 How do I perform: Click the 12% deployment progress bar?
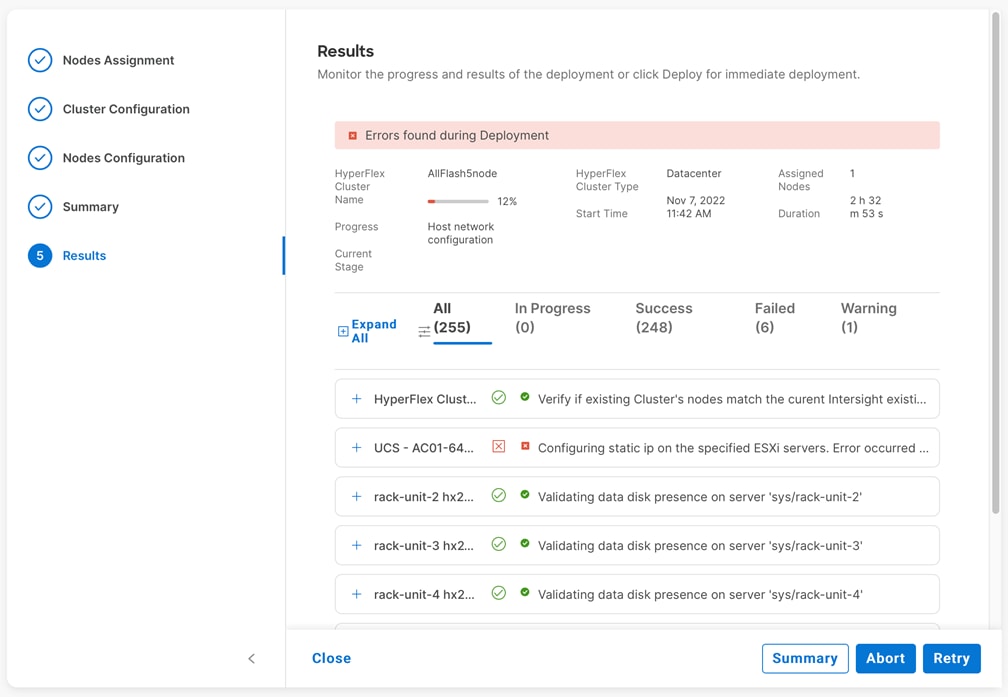(458, 201)
